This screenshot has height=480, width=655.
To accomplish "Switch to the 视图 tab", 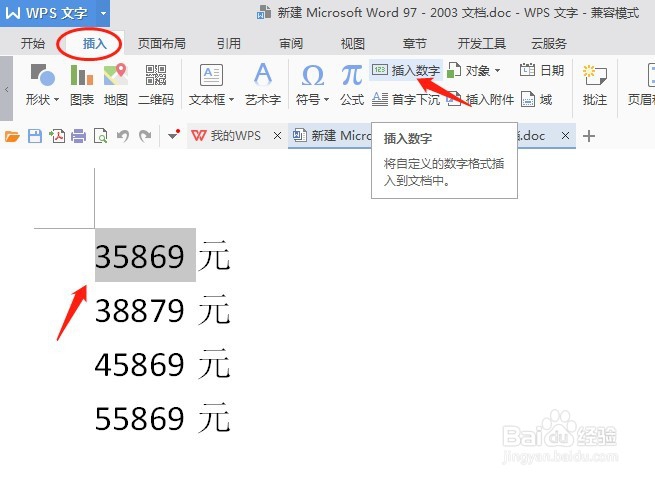I will (353, 43).
